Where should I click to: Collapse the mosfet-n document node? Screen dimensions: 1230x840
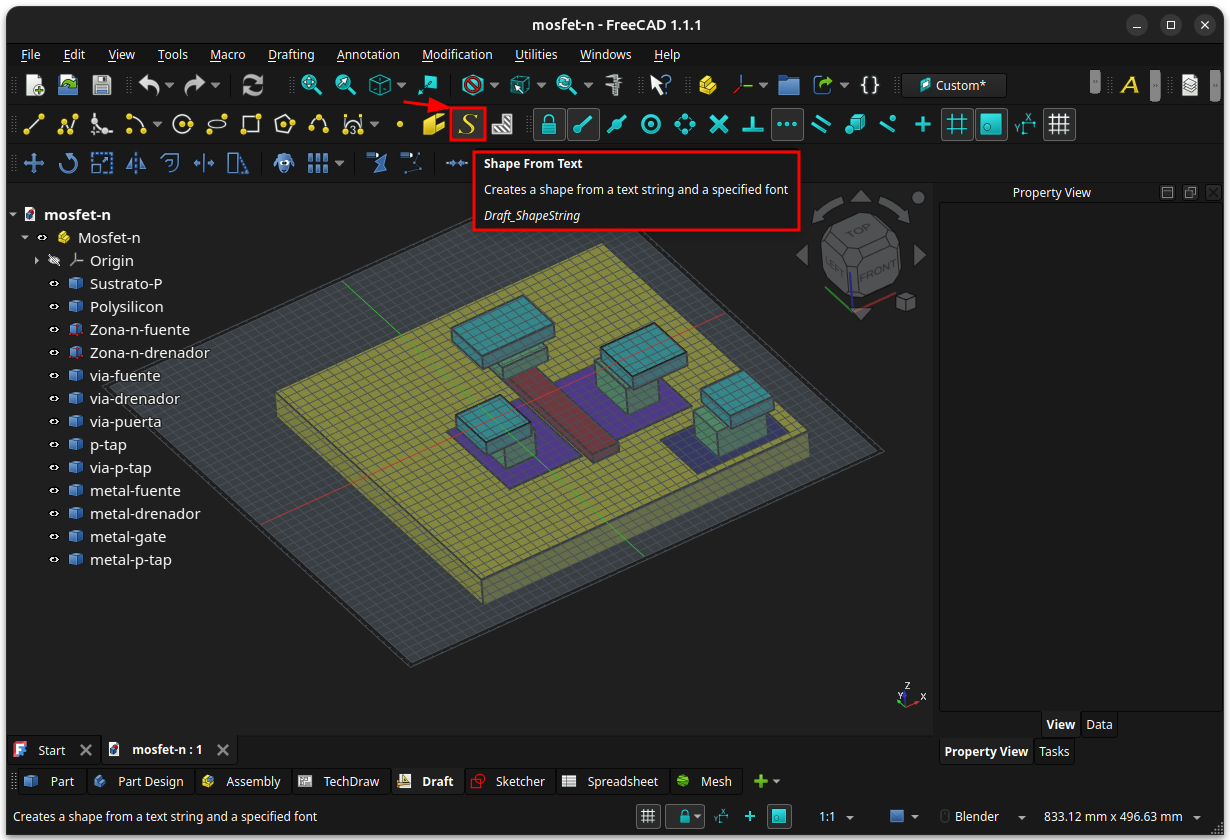(13, 215)
